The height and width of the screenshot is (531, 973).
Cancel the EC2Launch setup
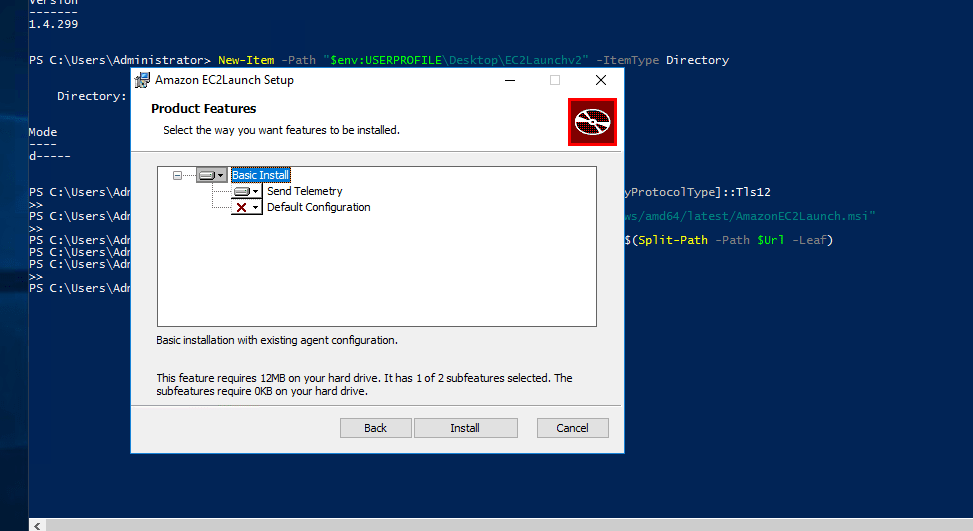(x=572, y=428)
